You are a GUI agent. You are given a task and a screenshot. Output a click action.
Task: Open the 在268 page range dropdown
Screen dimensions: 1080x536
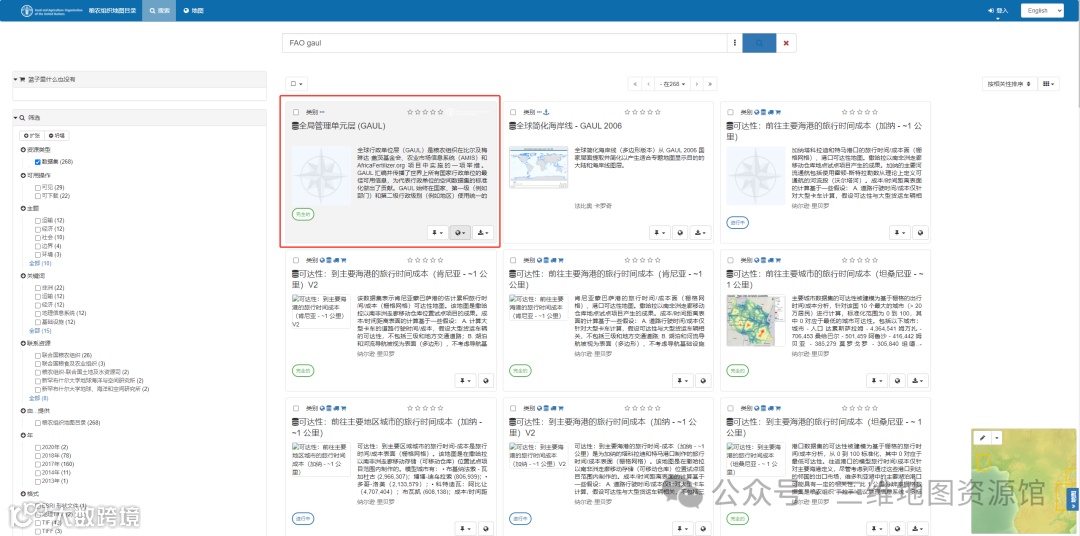pyautogui.click(x=672, y=83)
